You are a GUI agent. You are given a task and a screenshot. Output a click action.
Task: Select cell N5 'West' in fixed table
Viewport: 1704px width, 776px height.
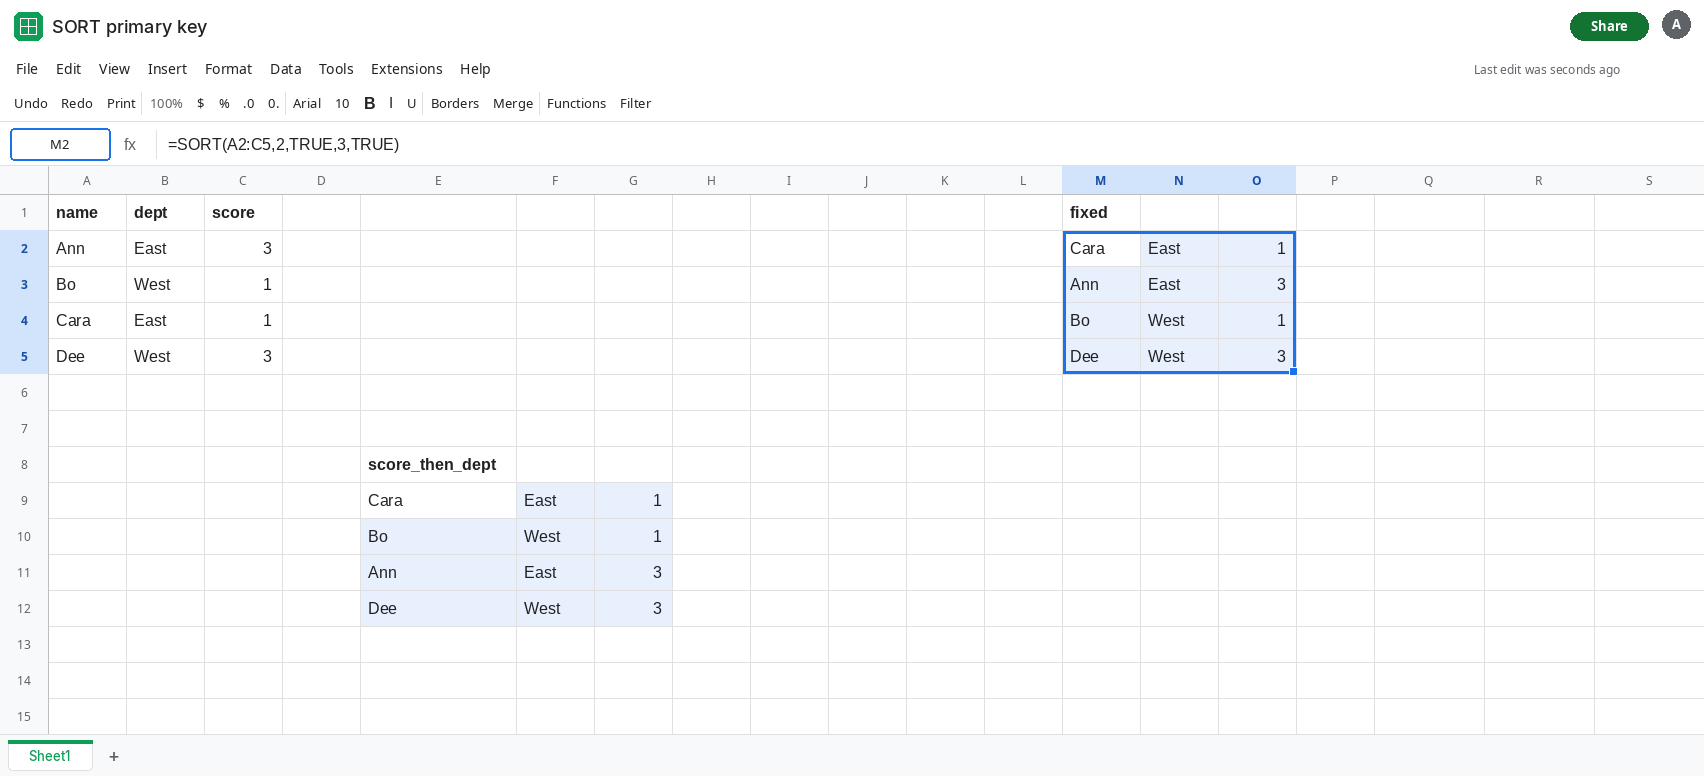pos(1179,357)
